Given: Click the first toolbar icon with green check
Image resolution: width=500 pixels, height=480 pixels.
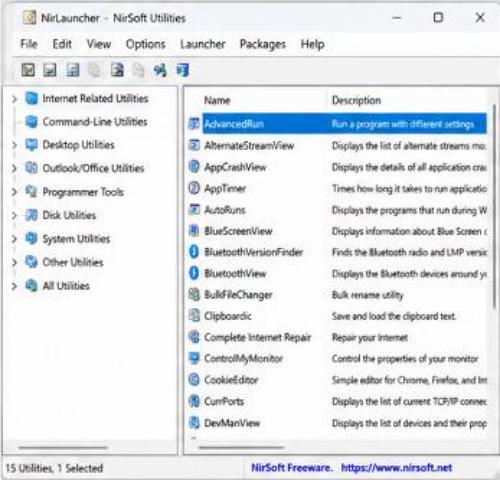Looking at the screenshot, I should 28,70.
